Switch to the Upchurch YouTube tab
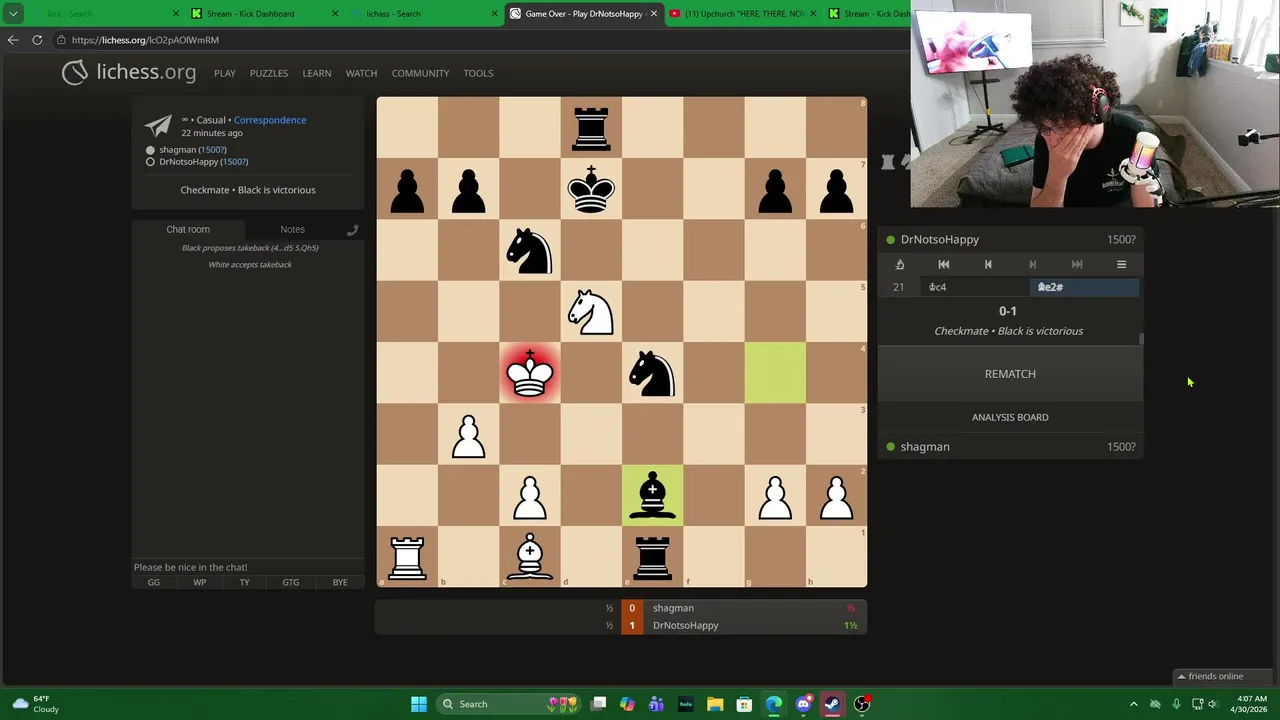 coord(742,14)
